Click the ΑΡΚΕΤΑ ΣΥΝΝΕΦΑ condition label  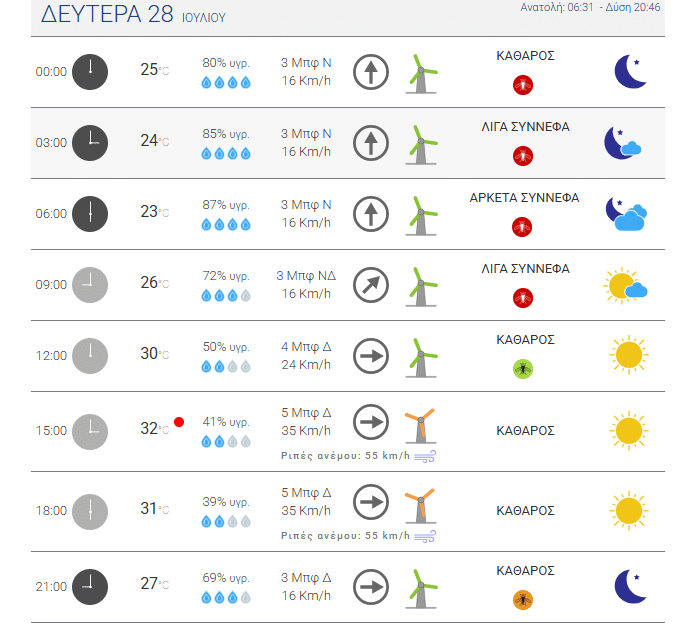(x=524, y=197)
